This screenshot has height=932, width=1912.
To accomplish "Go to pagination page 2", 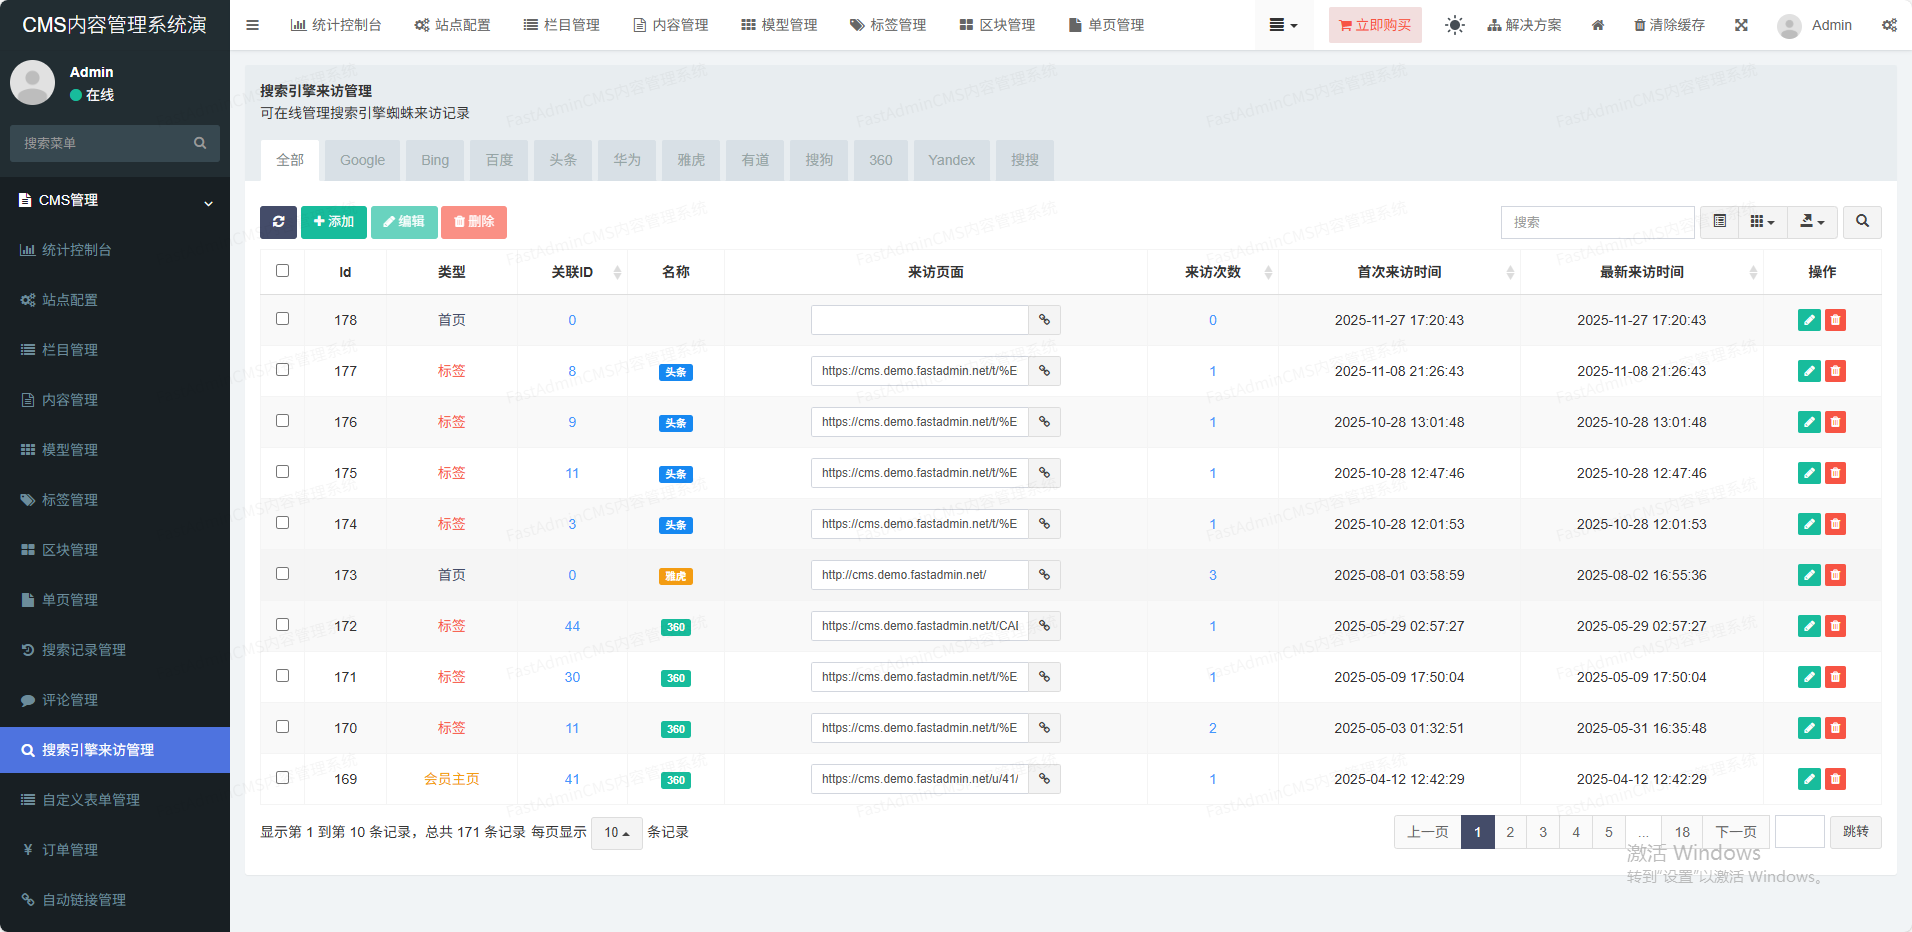I will 1510,832.
